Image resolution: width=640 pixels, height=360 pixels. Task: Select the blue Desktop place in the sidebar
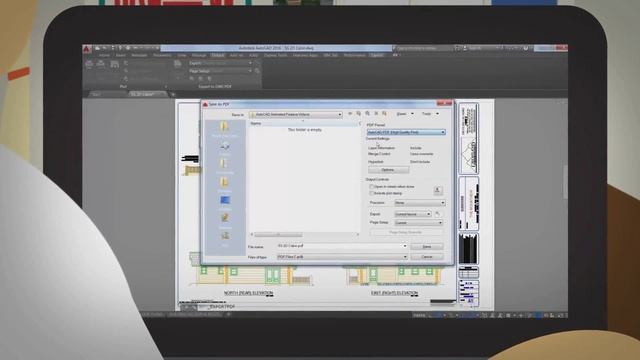tap(224, 202)
